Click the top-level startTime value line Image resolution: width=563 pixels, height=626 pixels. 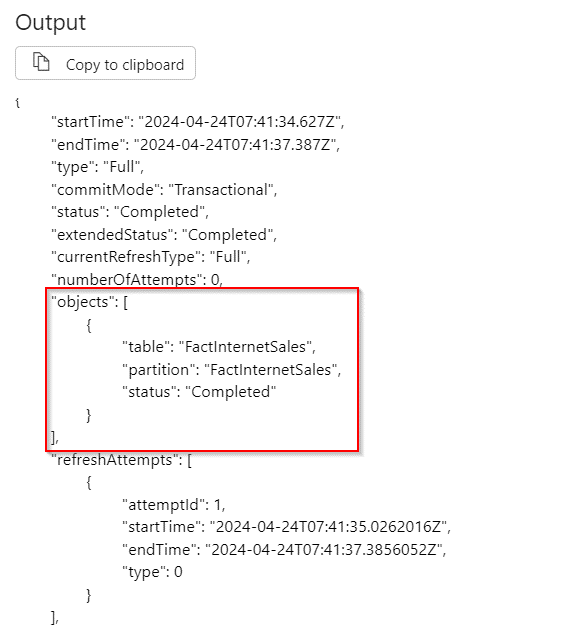click(x=198, y=122)
